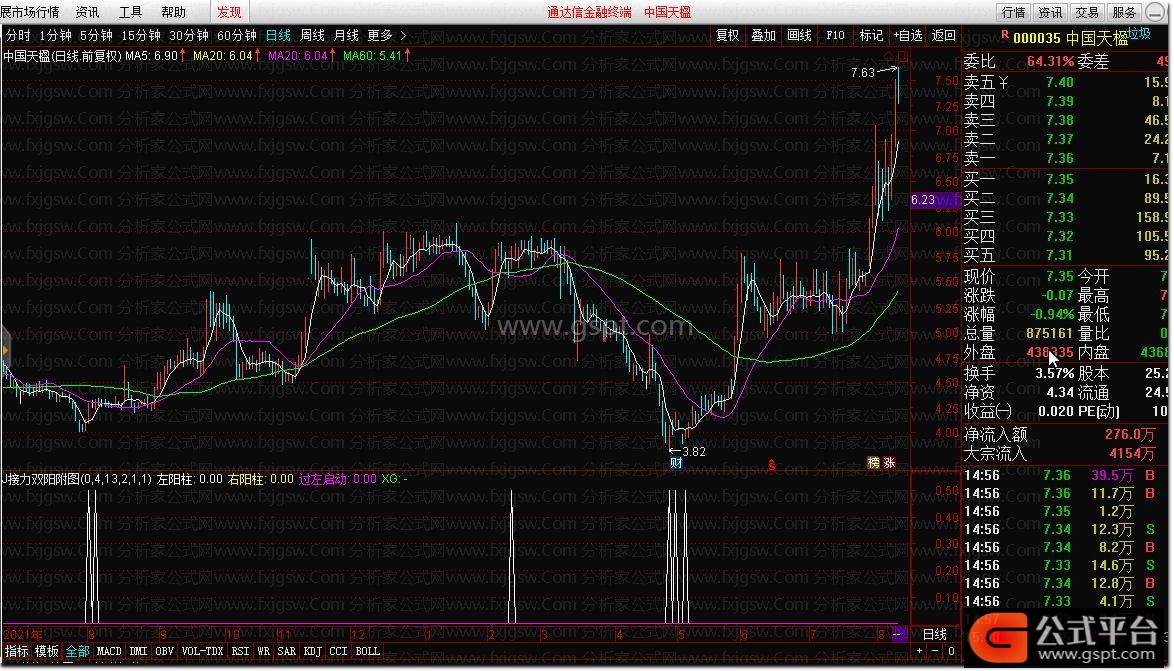Open the 帮助 menu
Image resolution: width=1174 pixels, height=671 pixels.
pos(174,12)
